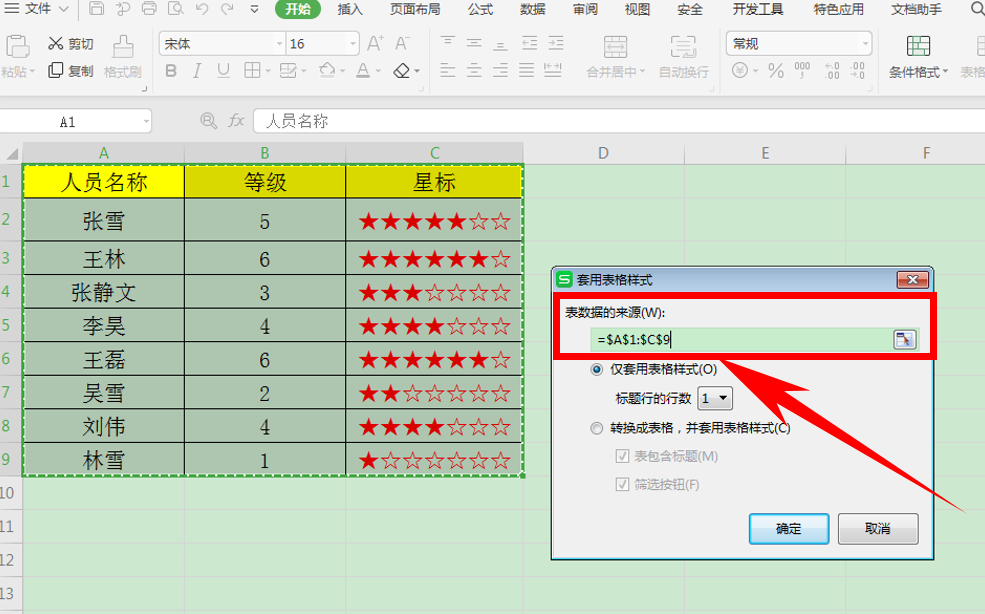Click the Copy (复制) button
Viewport: 985px width, 614px height.
pos(70,70)
